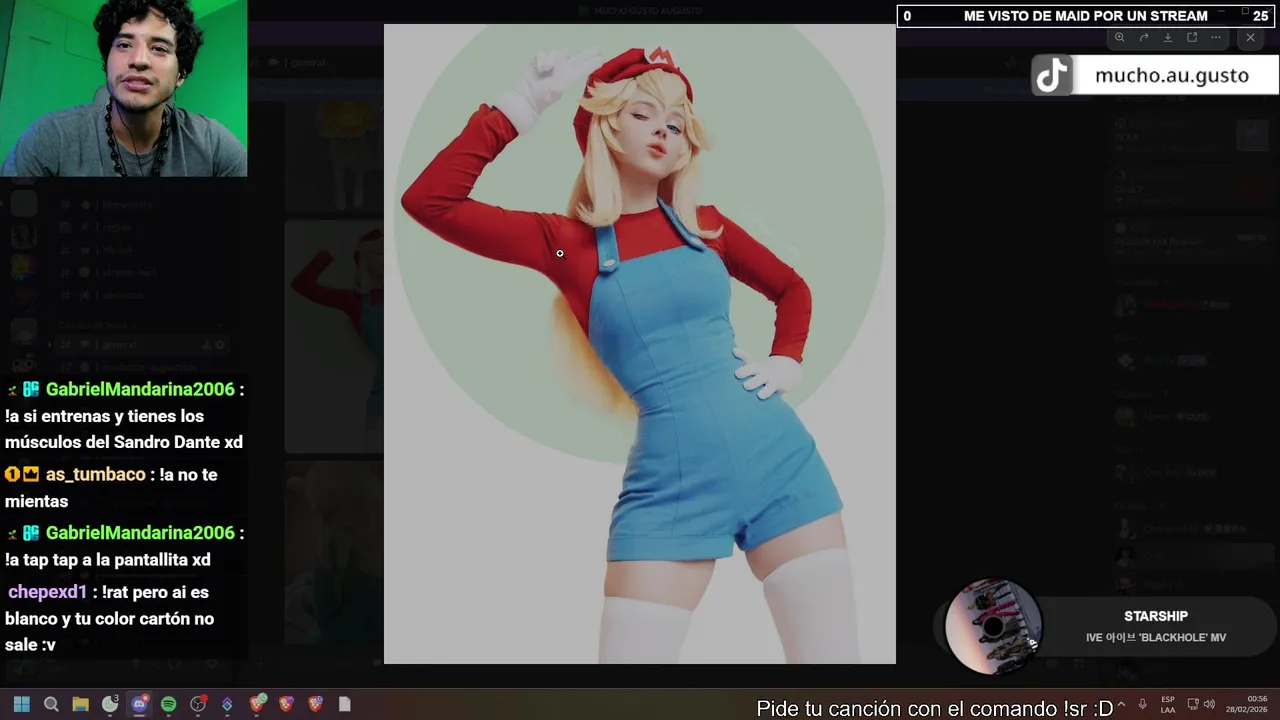Click the as_tumbaco username in chat
Viewport: 1280px width, 720px height.
tap(95, 474)
